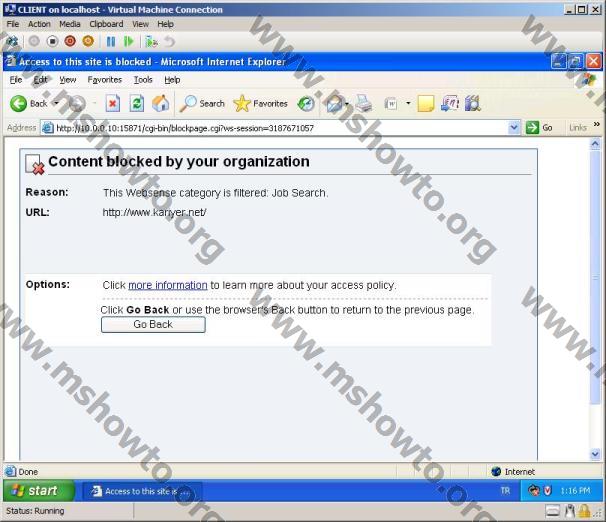Click the Go button beside address
The width and height of the screenshot is (606, 522).
tap(540, 128)
